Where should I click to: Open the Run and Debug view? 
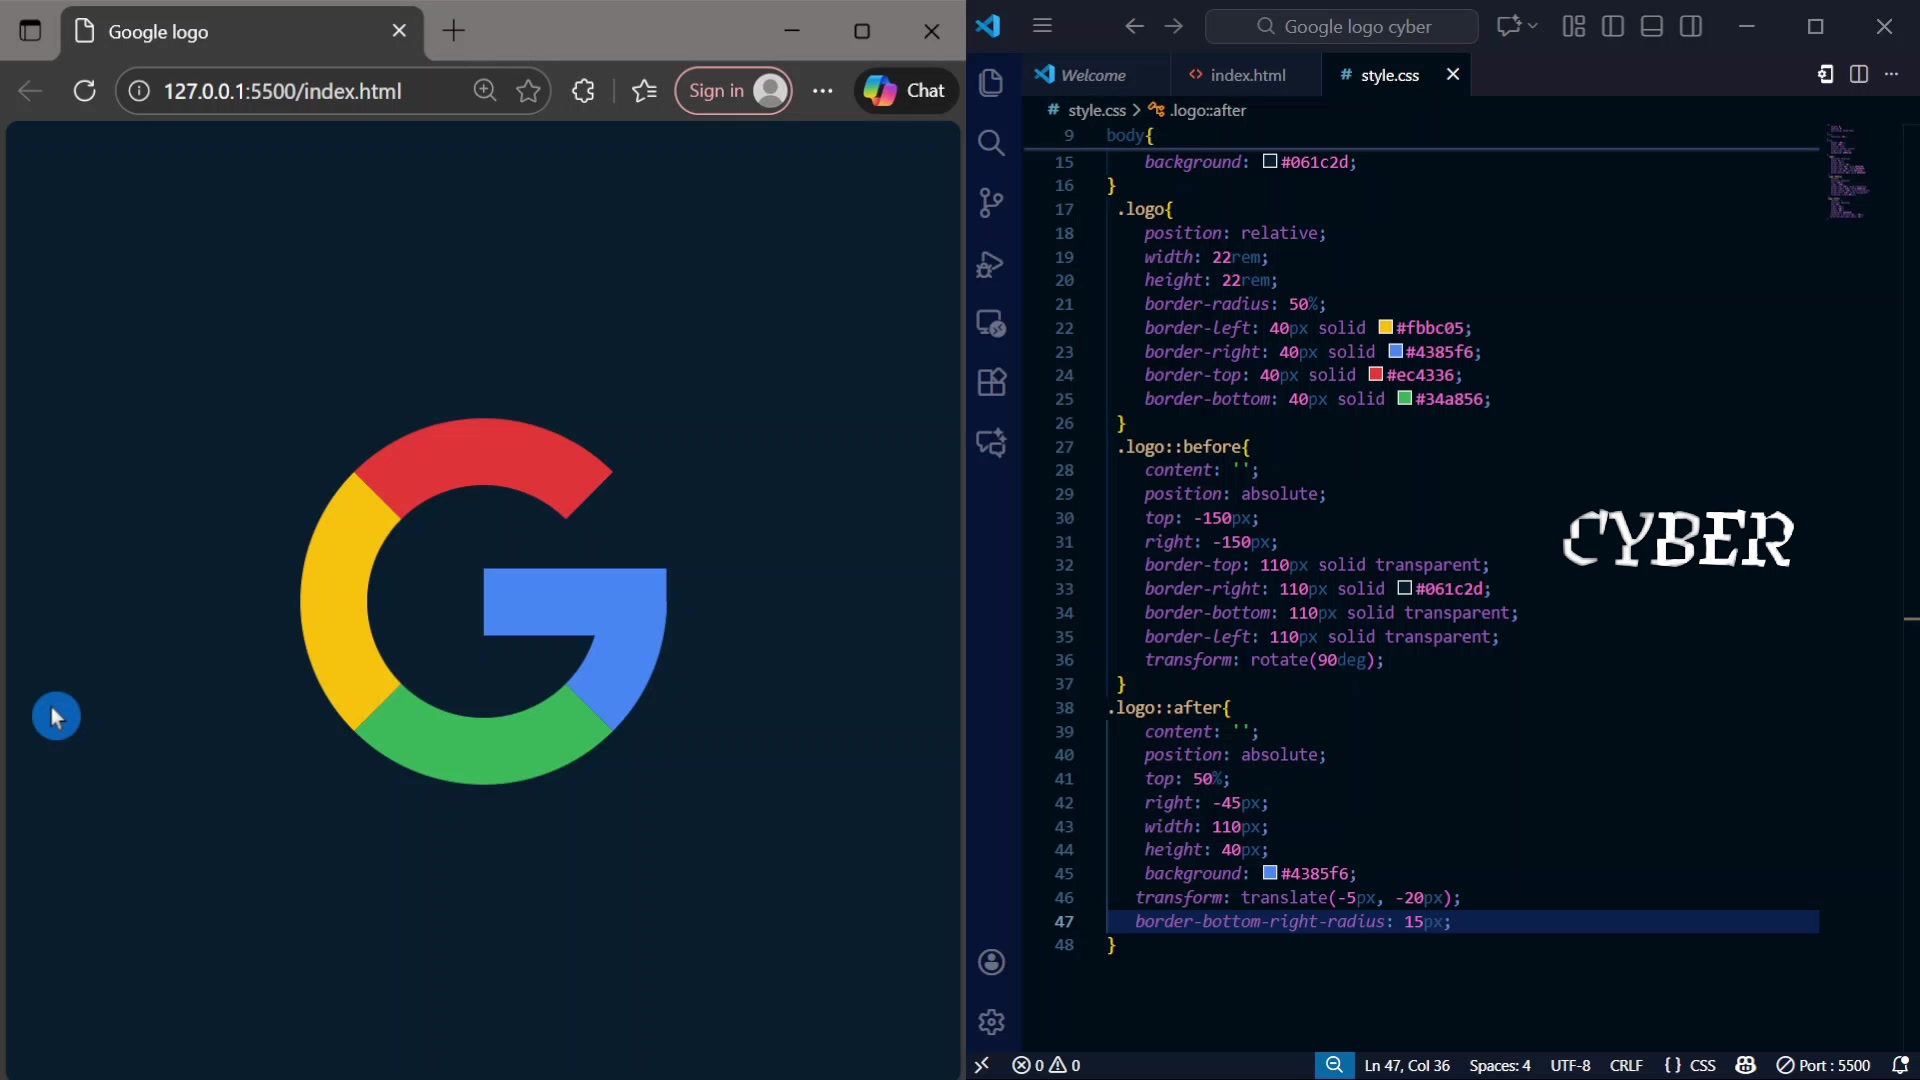[991, 264]
